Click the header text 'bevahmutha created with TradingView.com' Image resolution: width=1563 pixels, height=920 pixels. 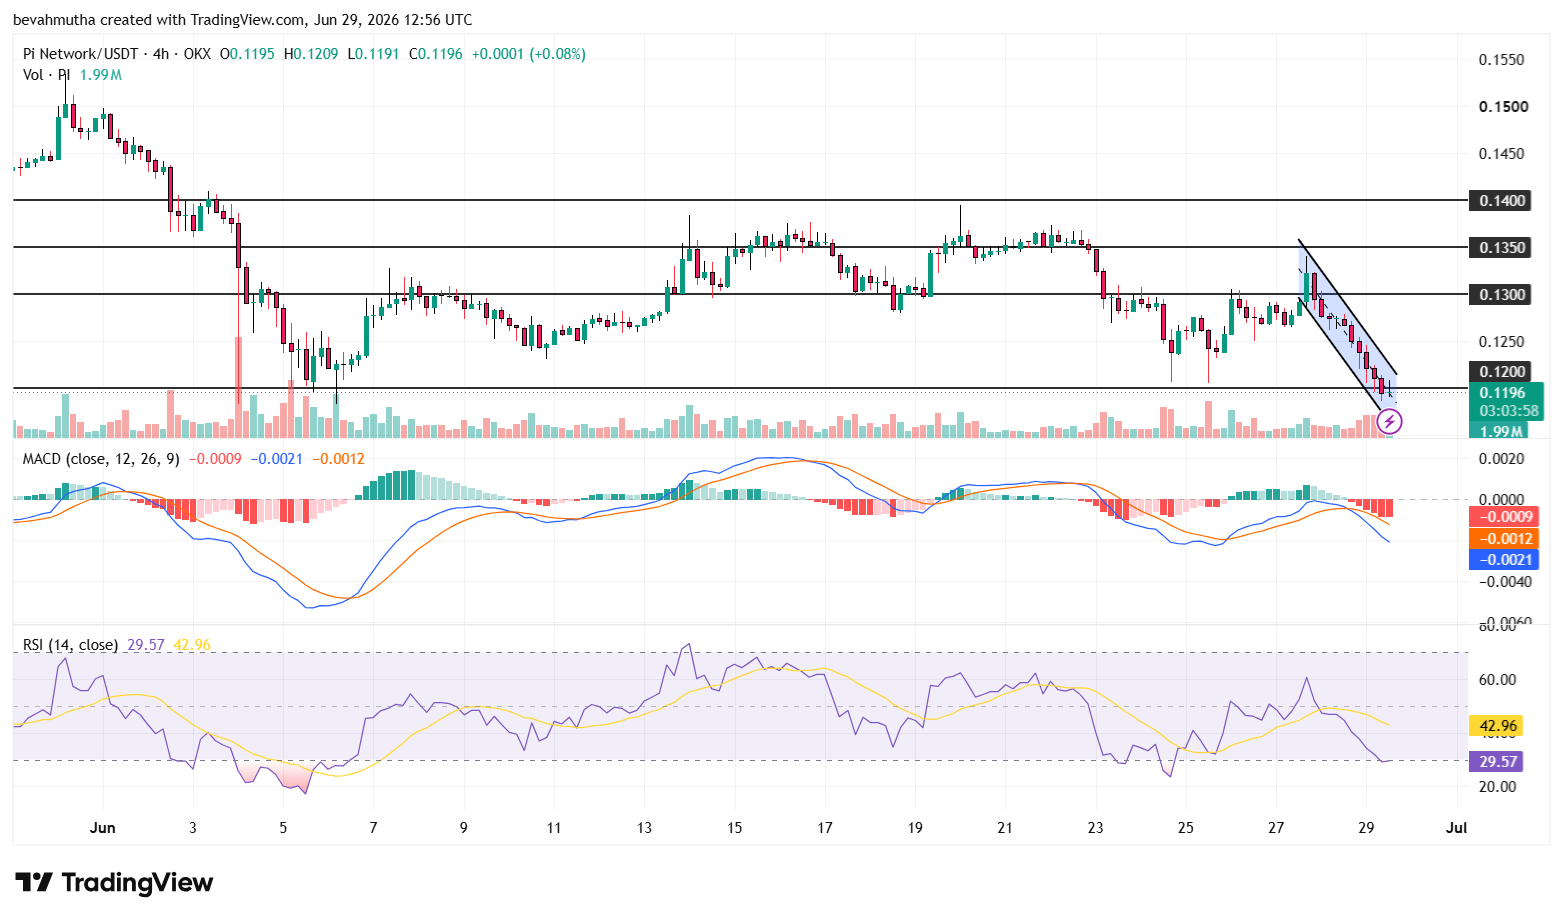point(159,20)
